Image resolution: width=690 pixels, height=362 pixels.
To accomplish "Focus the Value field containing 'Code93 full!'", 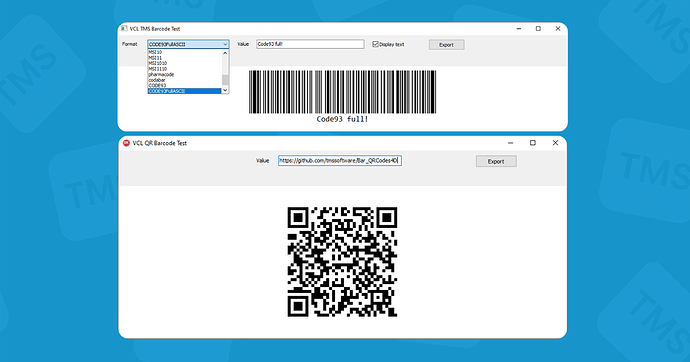I will pyautogui.click(x=310, y=44).
